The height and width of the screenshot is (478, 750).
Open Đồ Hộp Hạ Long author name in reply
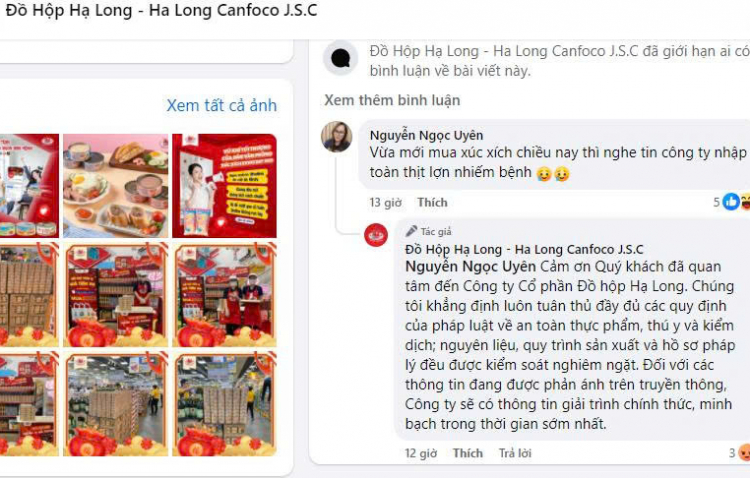(524, 249)
